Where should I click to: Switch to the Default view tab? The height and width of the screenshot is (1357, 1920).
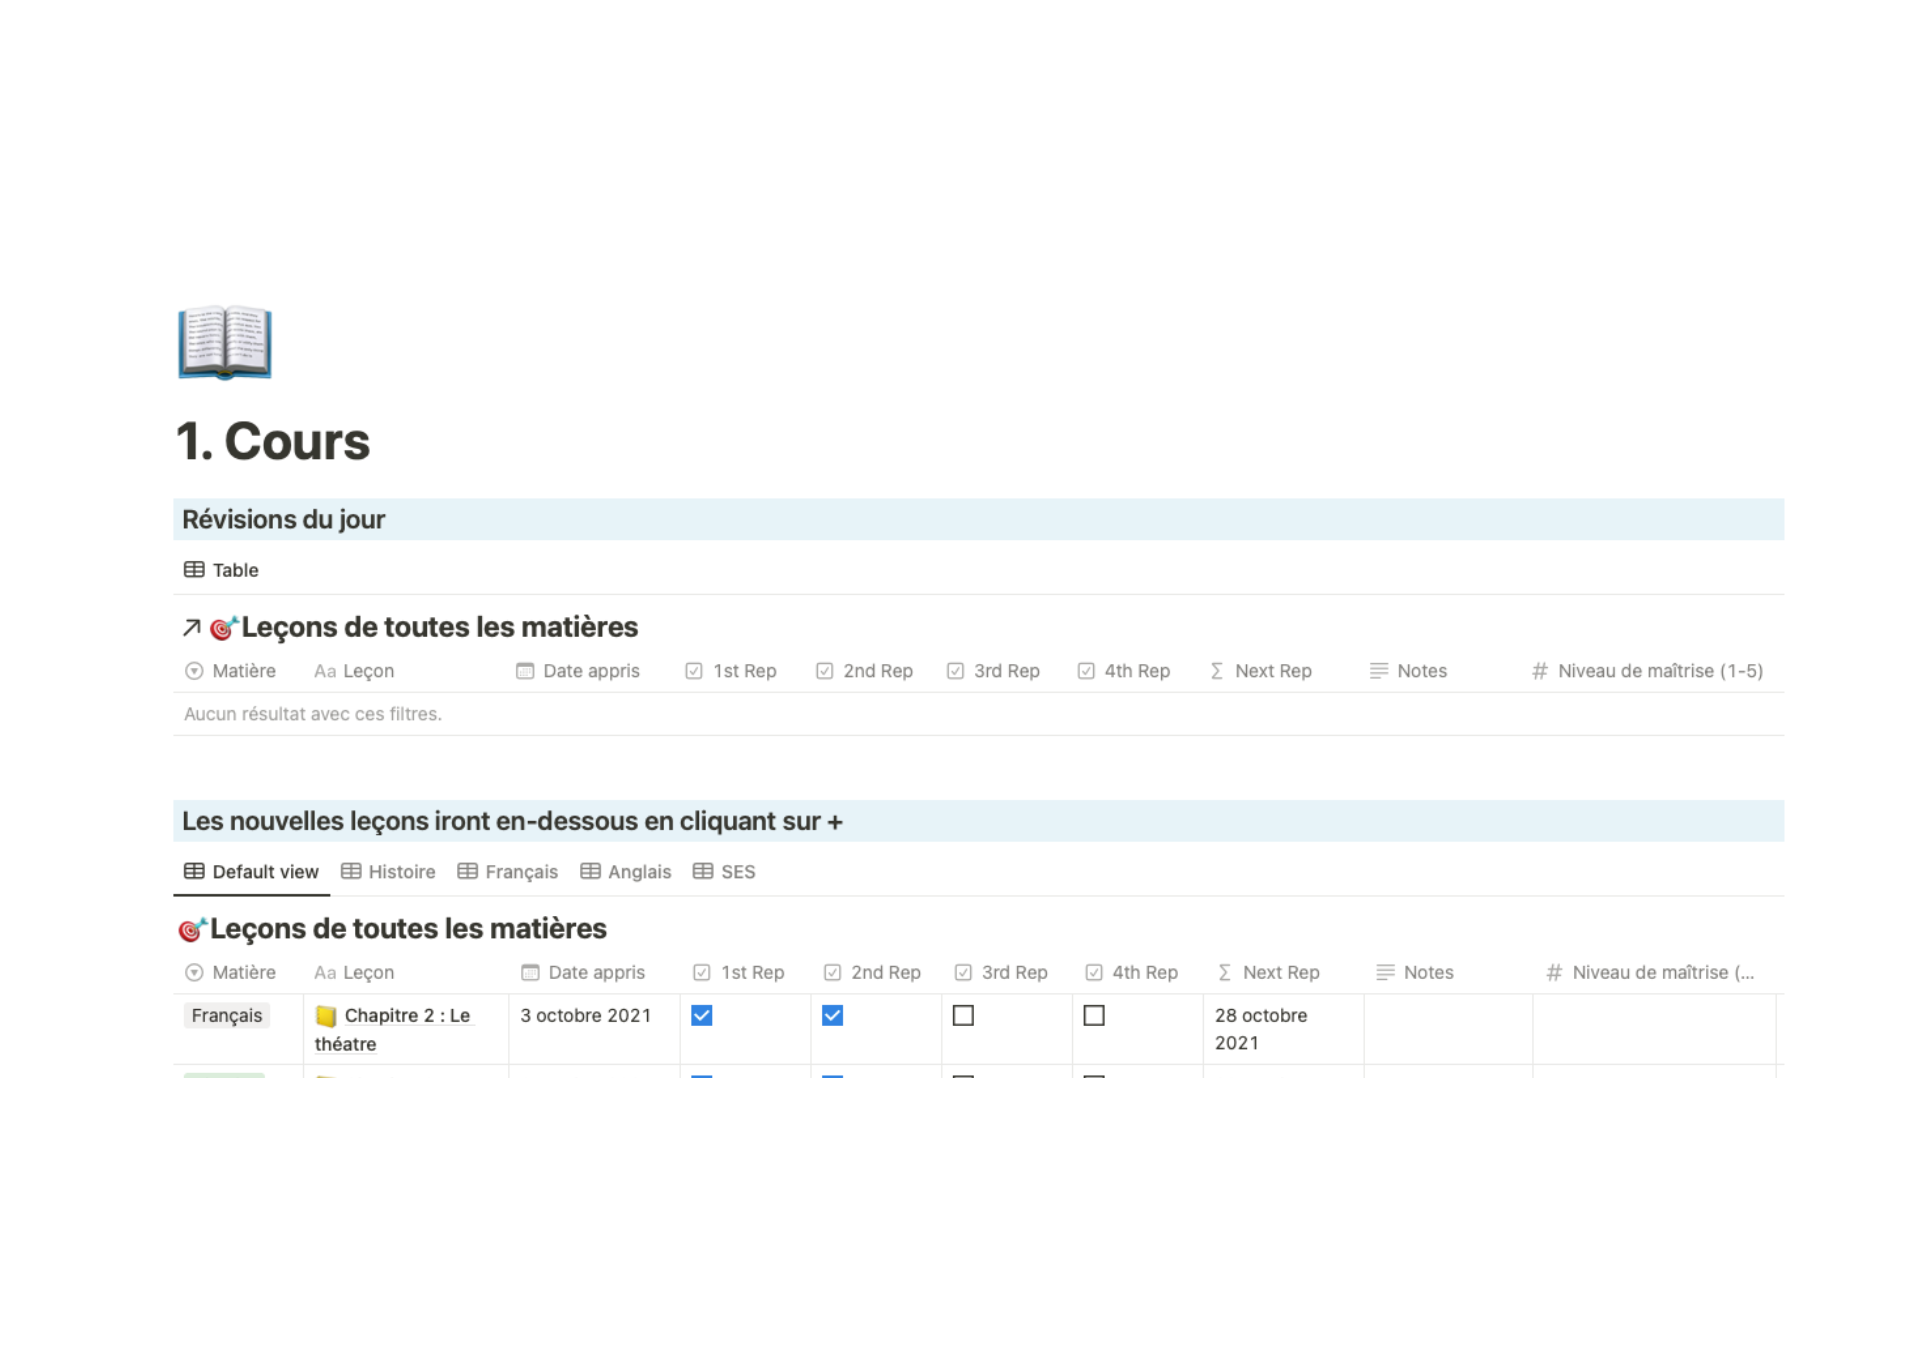tap(251, 872)
